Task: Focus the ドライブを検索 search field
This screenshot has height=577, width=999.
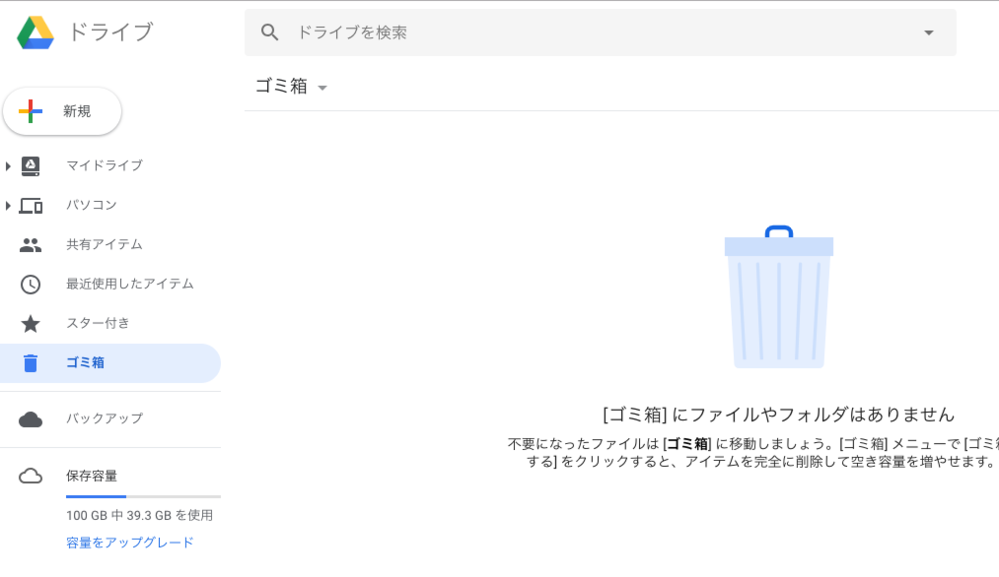Action: coord(600,33)
